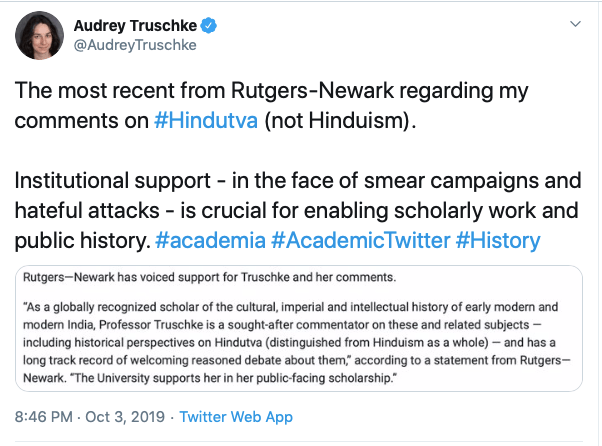Open the #AcademicTwitter hashtag
The image size is (602, 446).
pyautogui.click(x=360, y=240)
